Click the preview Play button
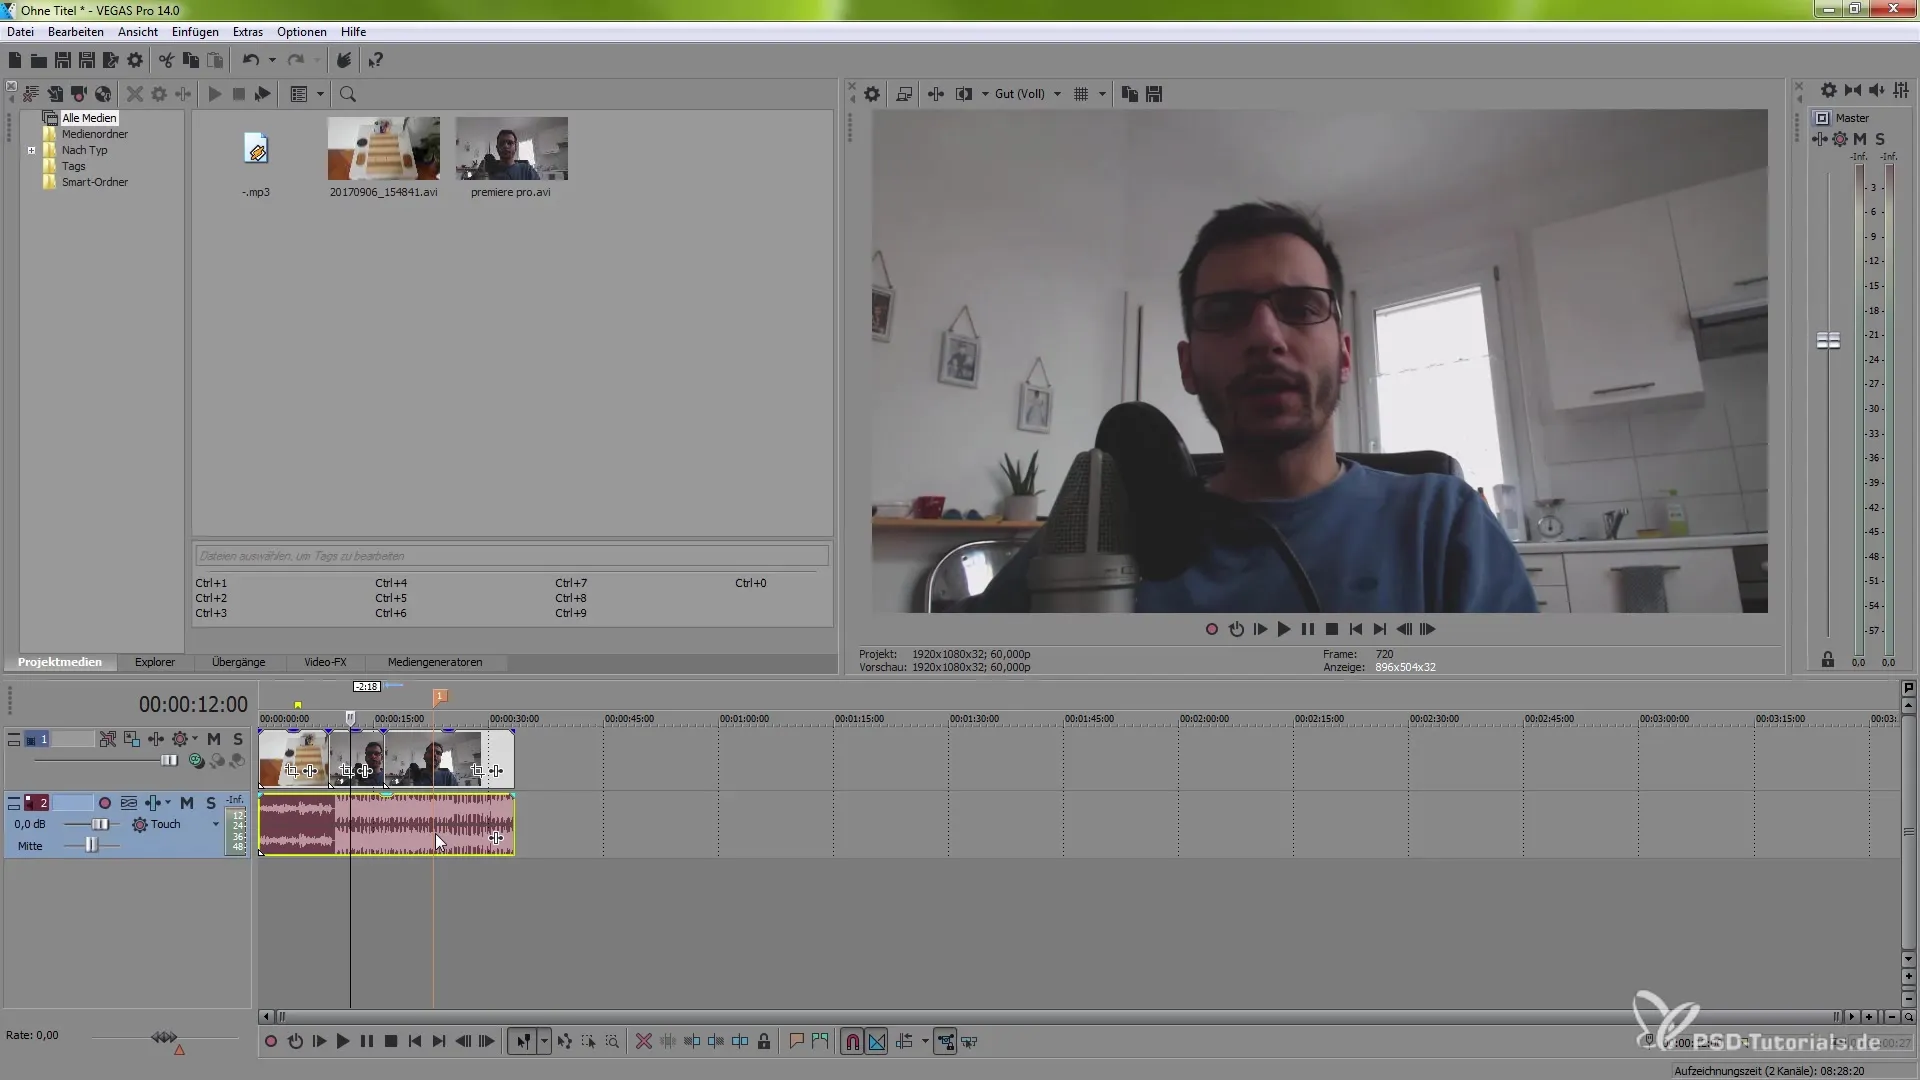The width and height of the screenshot is (1920, 1080). click(x=1284, y=629)
